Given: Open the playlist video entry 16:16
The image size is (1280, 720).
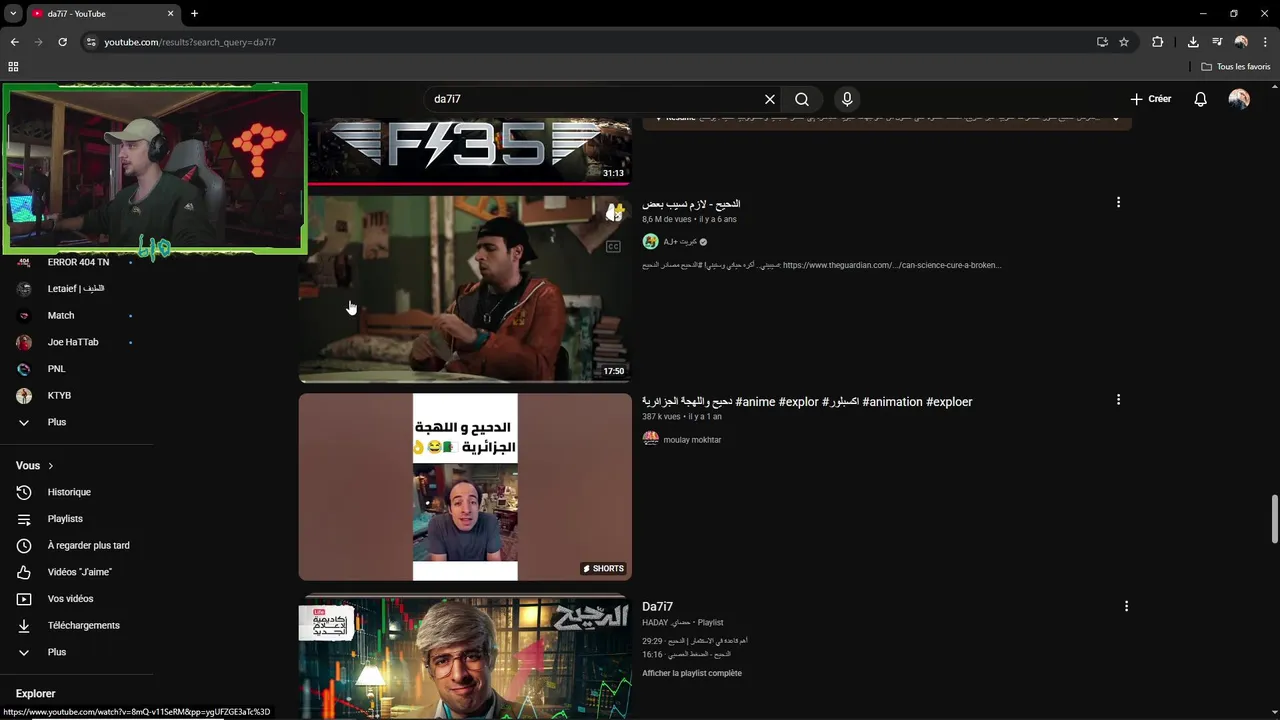Looking at the screenshot, I should pyautogui.click(x=687, y=655).
